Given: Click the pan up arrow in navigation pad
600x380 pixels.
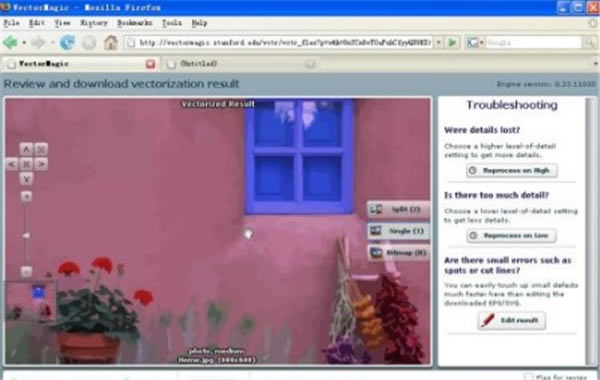Looking at the screenshot, I should 26,149.
